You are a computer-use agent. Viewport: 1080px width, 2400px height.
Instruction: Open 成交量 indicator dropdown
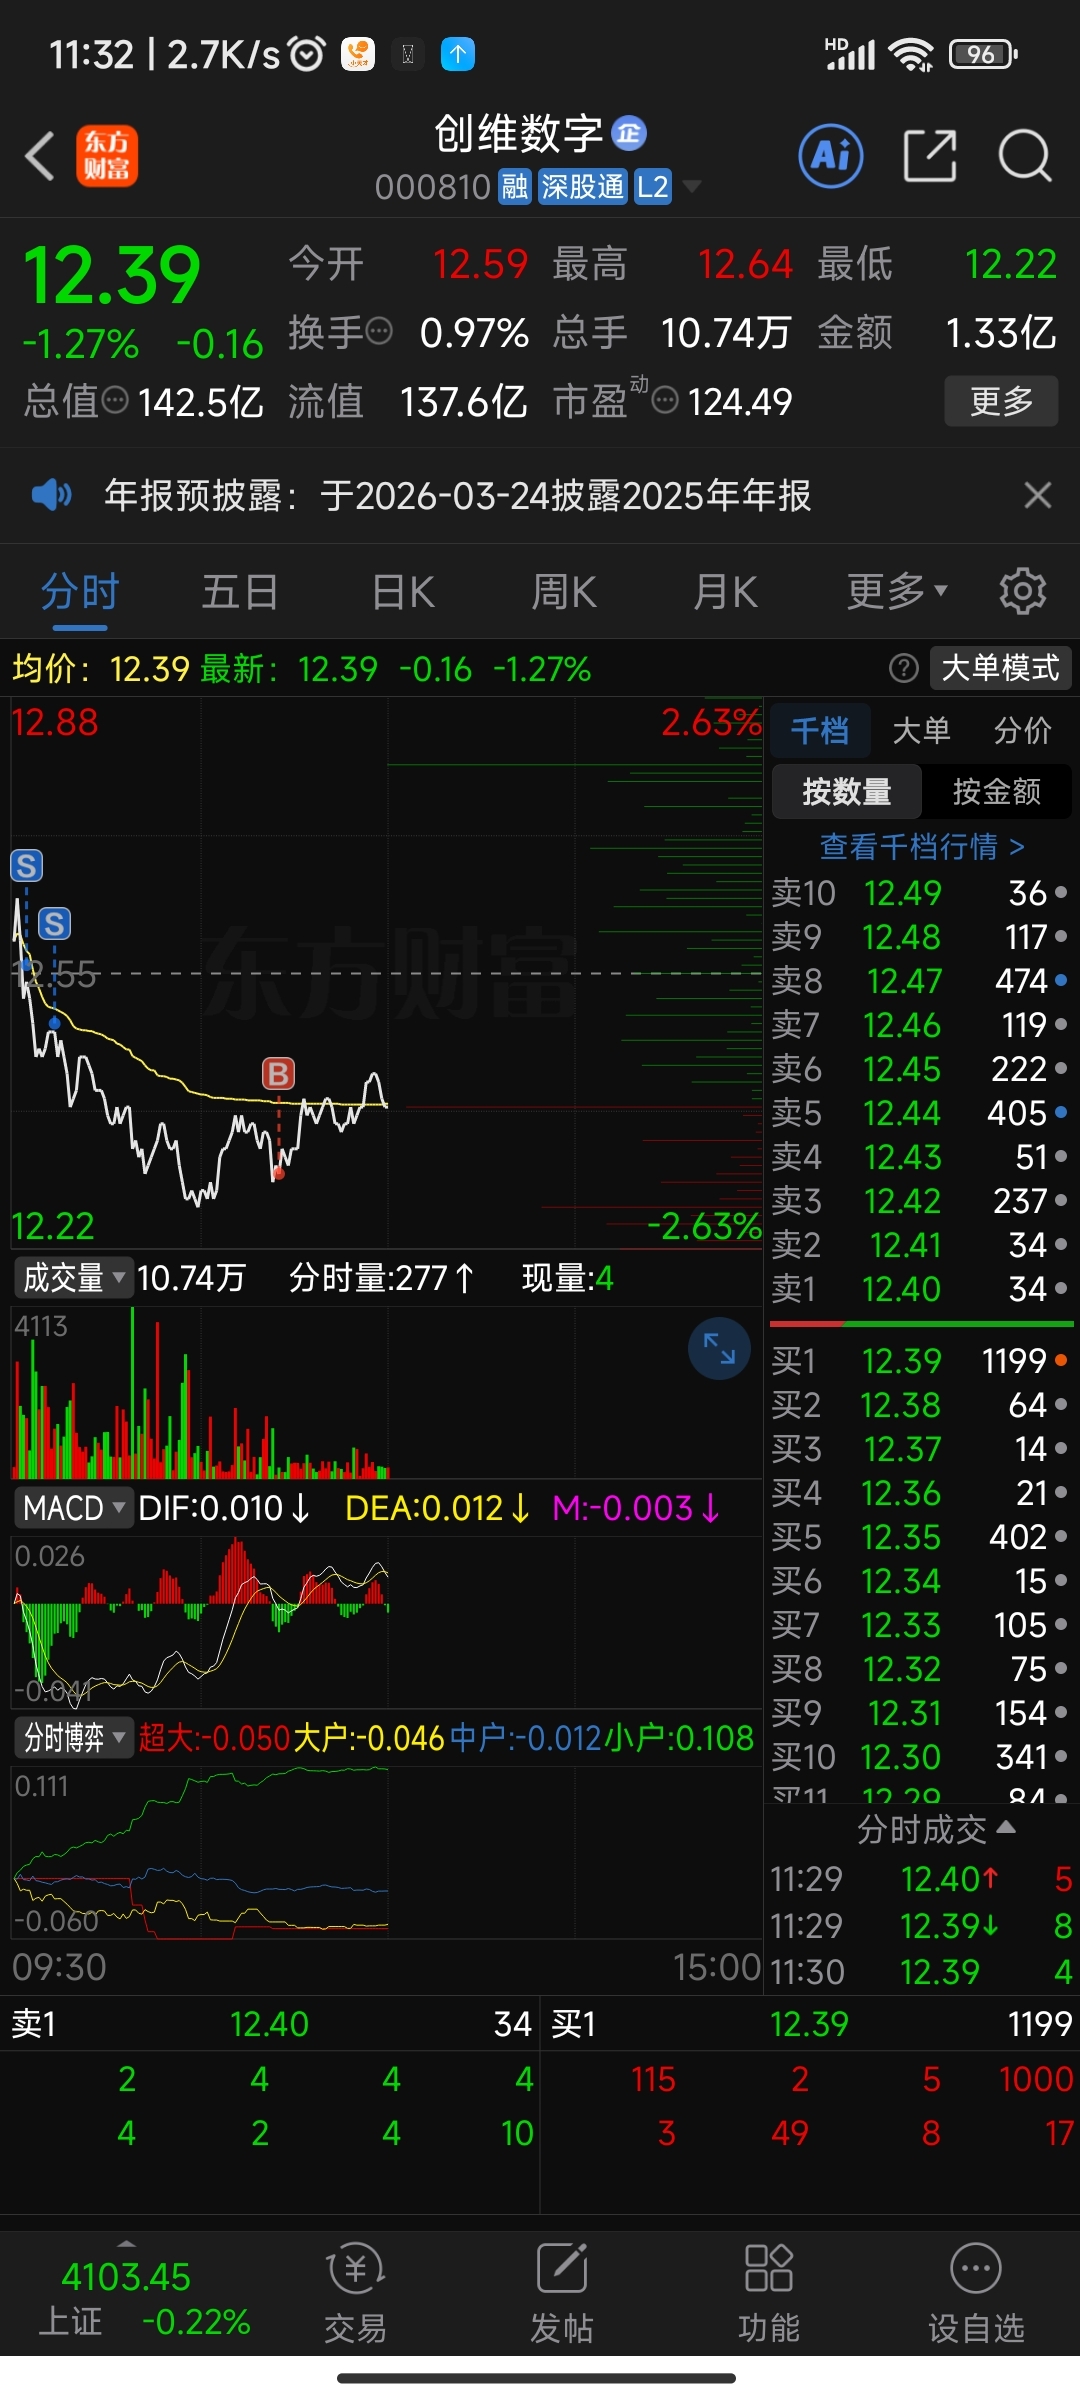(x=74, y=1278)
